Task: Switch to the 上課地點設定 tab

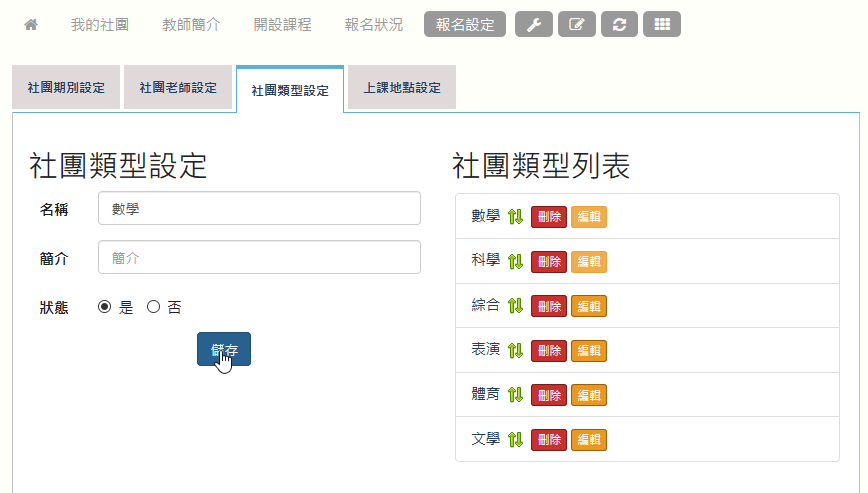Action: [402, 89]
